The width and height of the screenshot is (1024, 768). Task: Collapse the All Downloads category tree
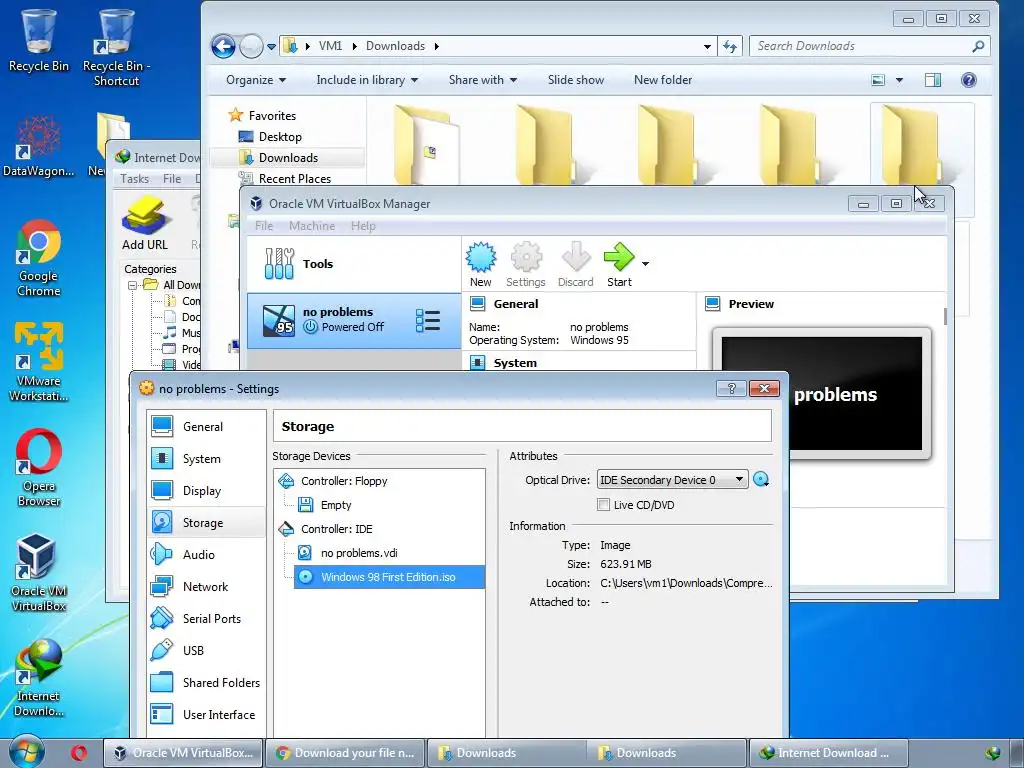(132, 285)
